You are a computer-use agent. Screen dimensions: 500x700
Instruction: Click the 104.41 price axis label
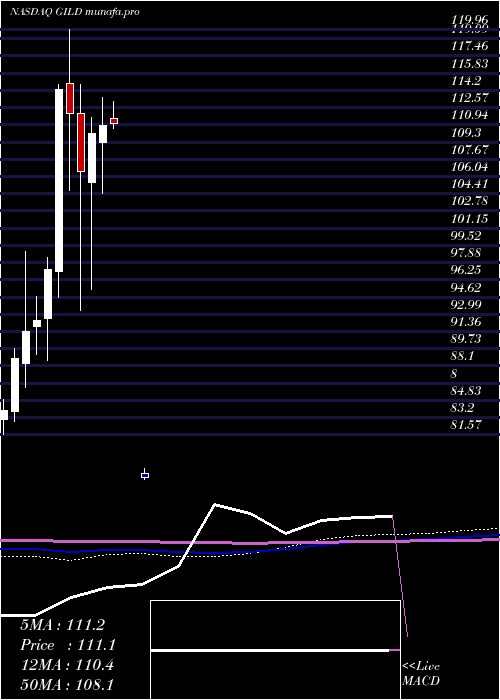click(x=469, y=183)
